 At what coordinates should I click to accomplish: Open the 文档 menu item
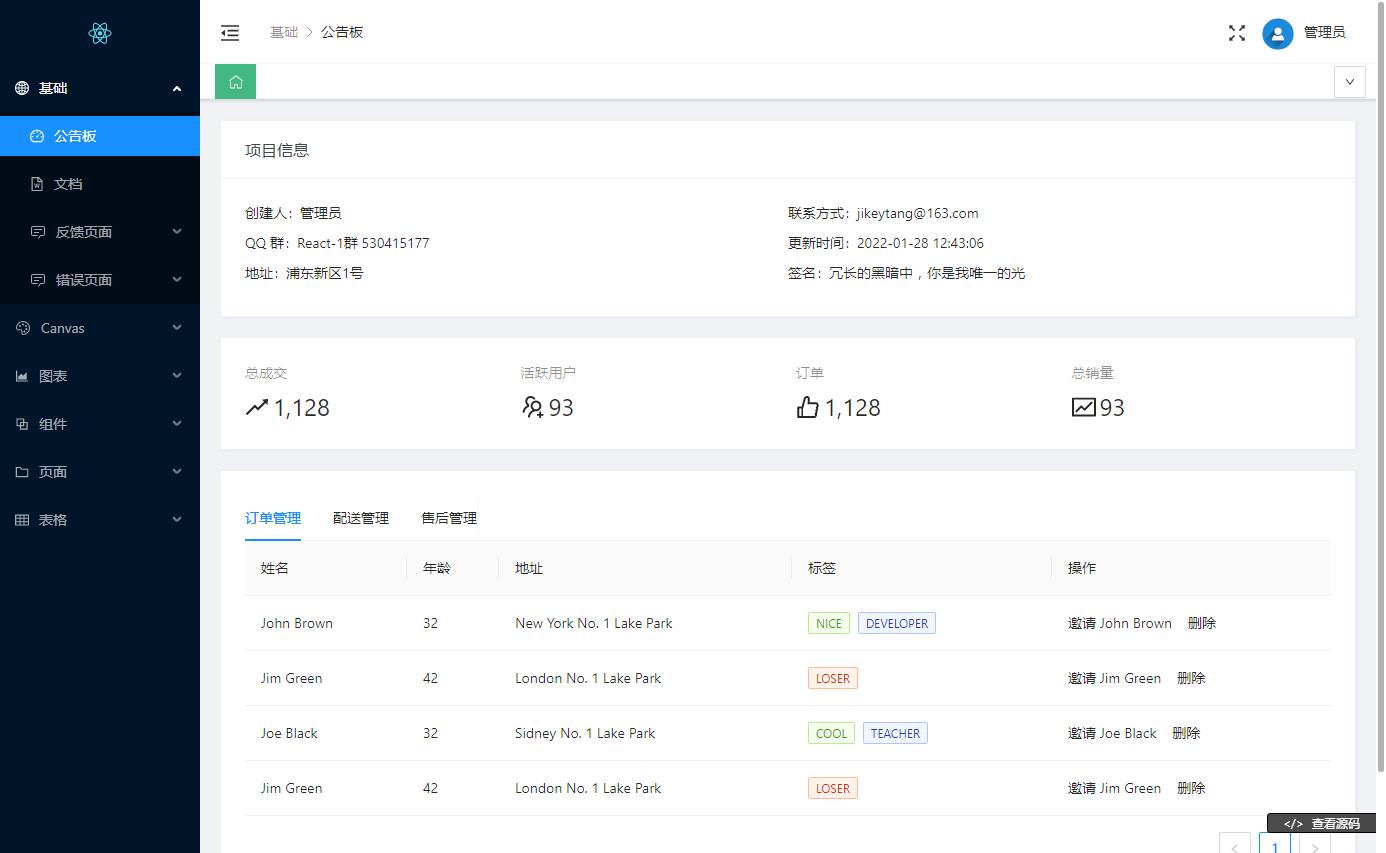tap(100, 184)
